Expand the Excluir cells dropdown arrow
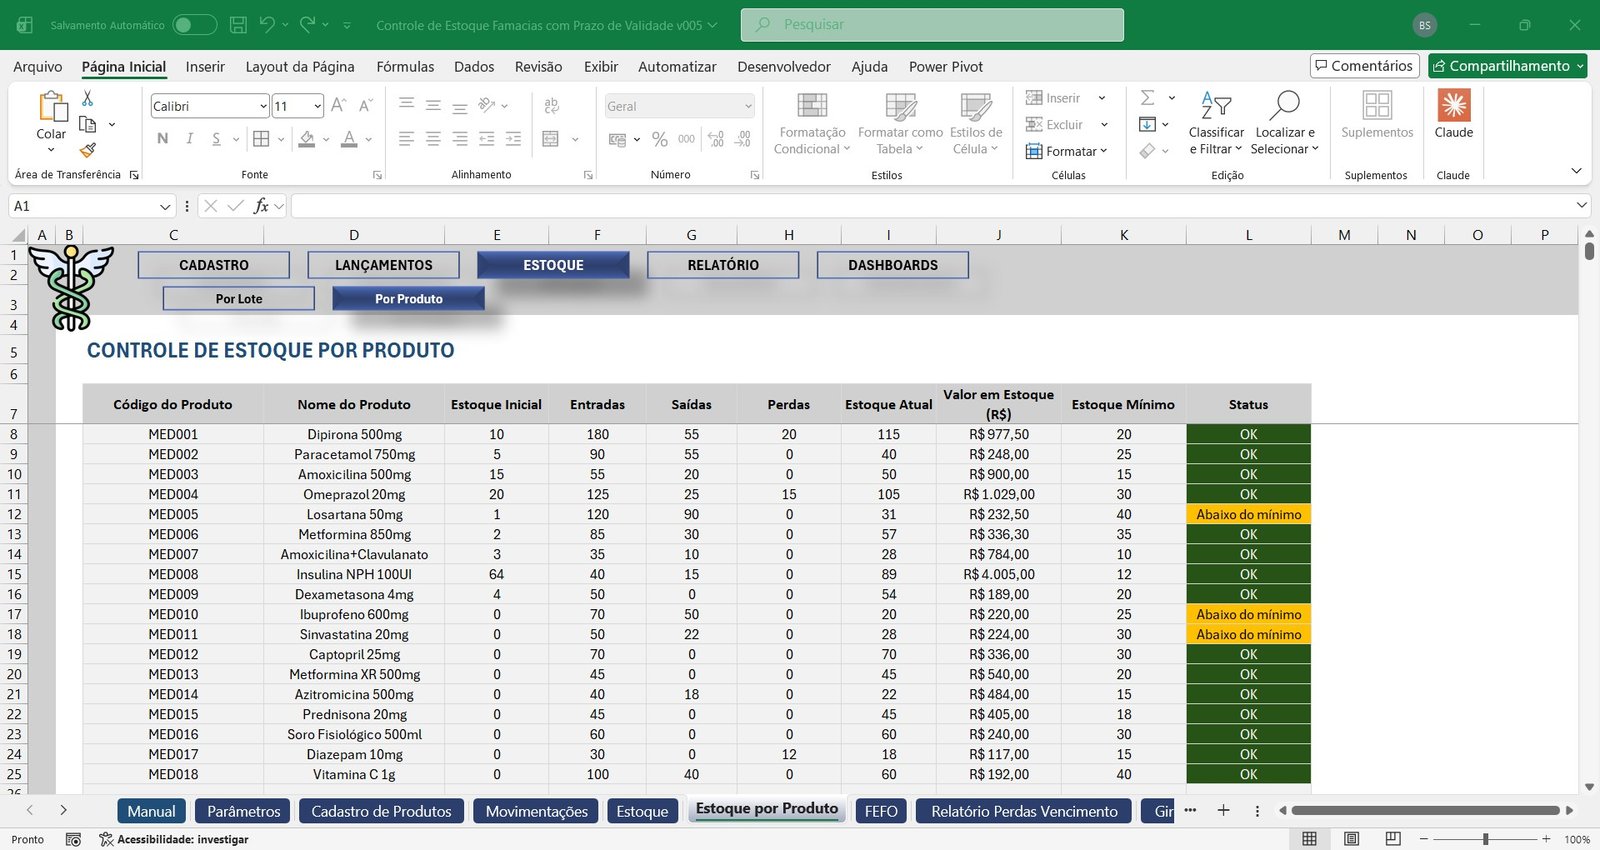 coord(1104,125)
